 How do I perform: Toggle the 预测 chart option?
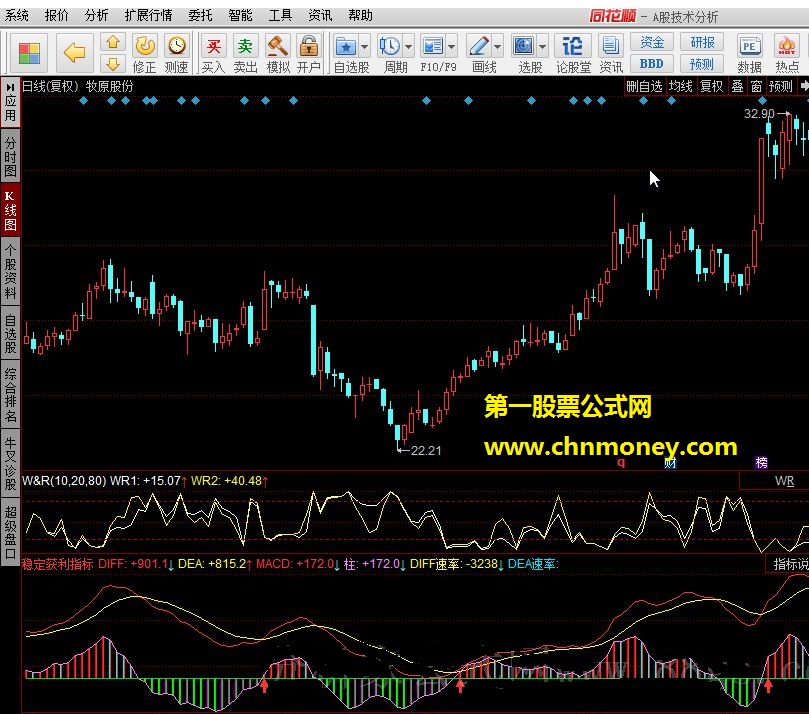(x=781, y=86)
